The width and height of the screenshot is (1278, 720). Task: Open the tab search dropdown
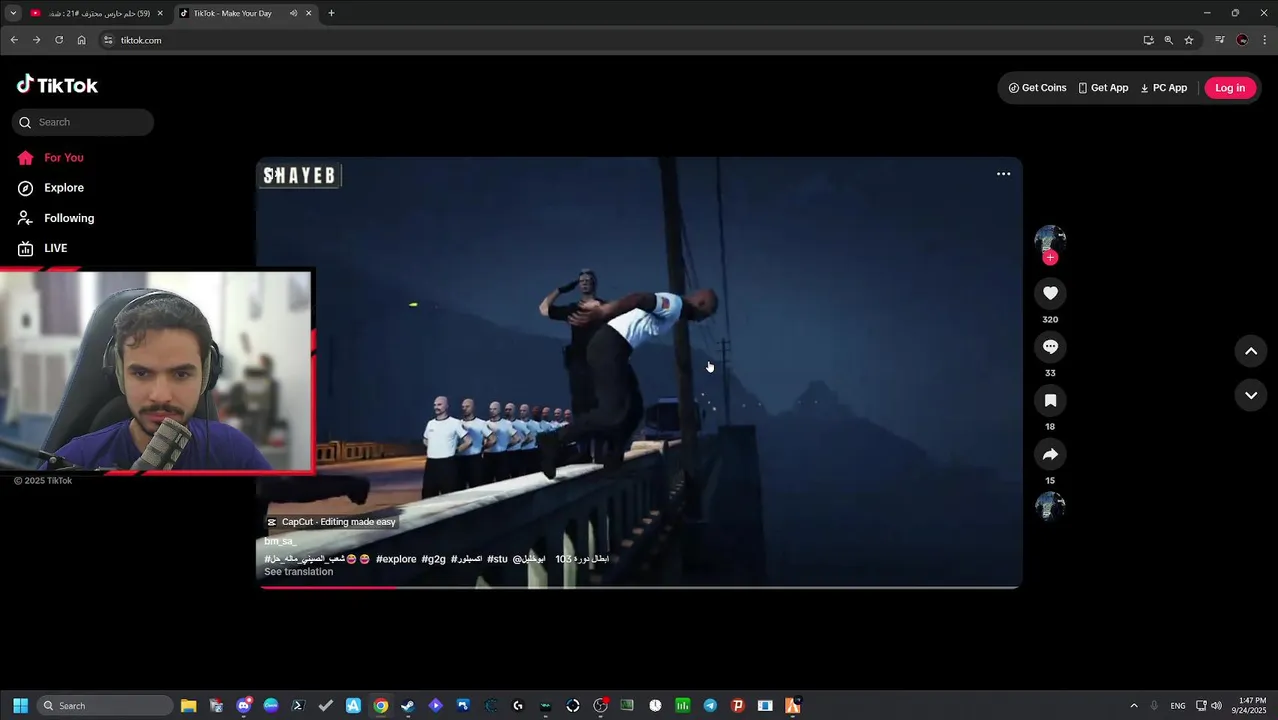point(13,13)
